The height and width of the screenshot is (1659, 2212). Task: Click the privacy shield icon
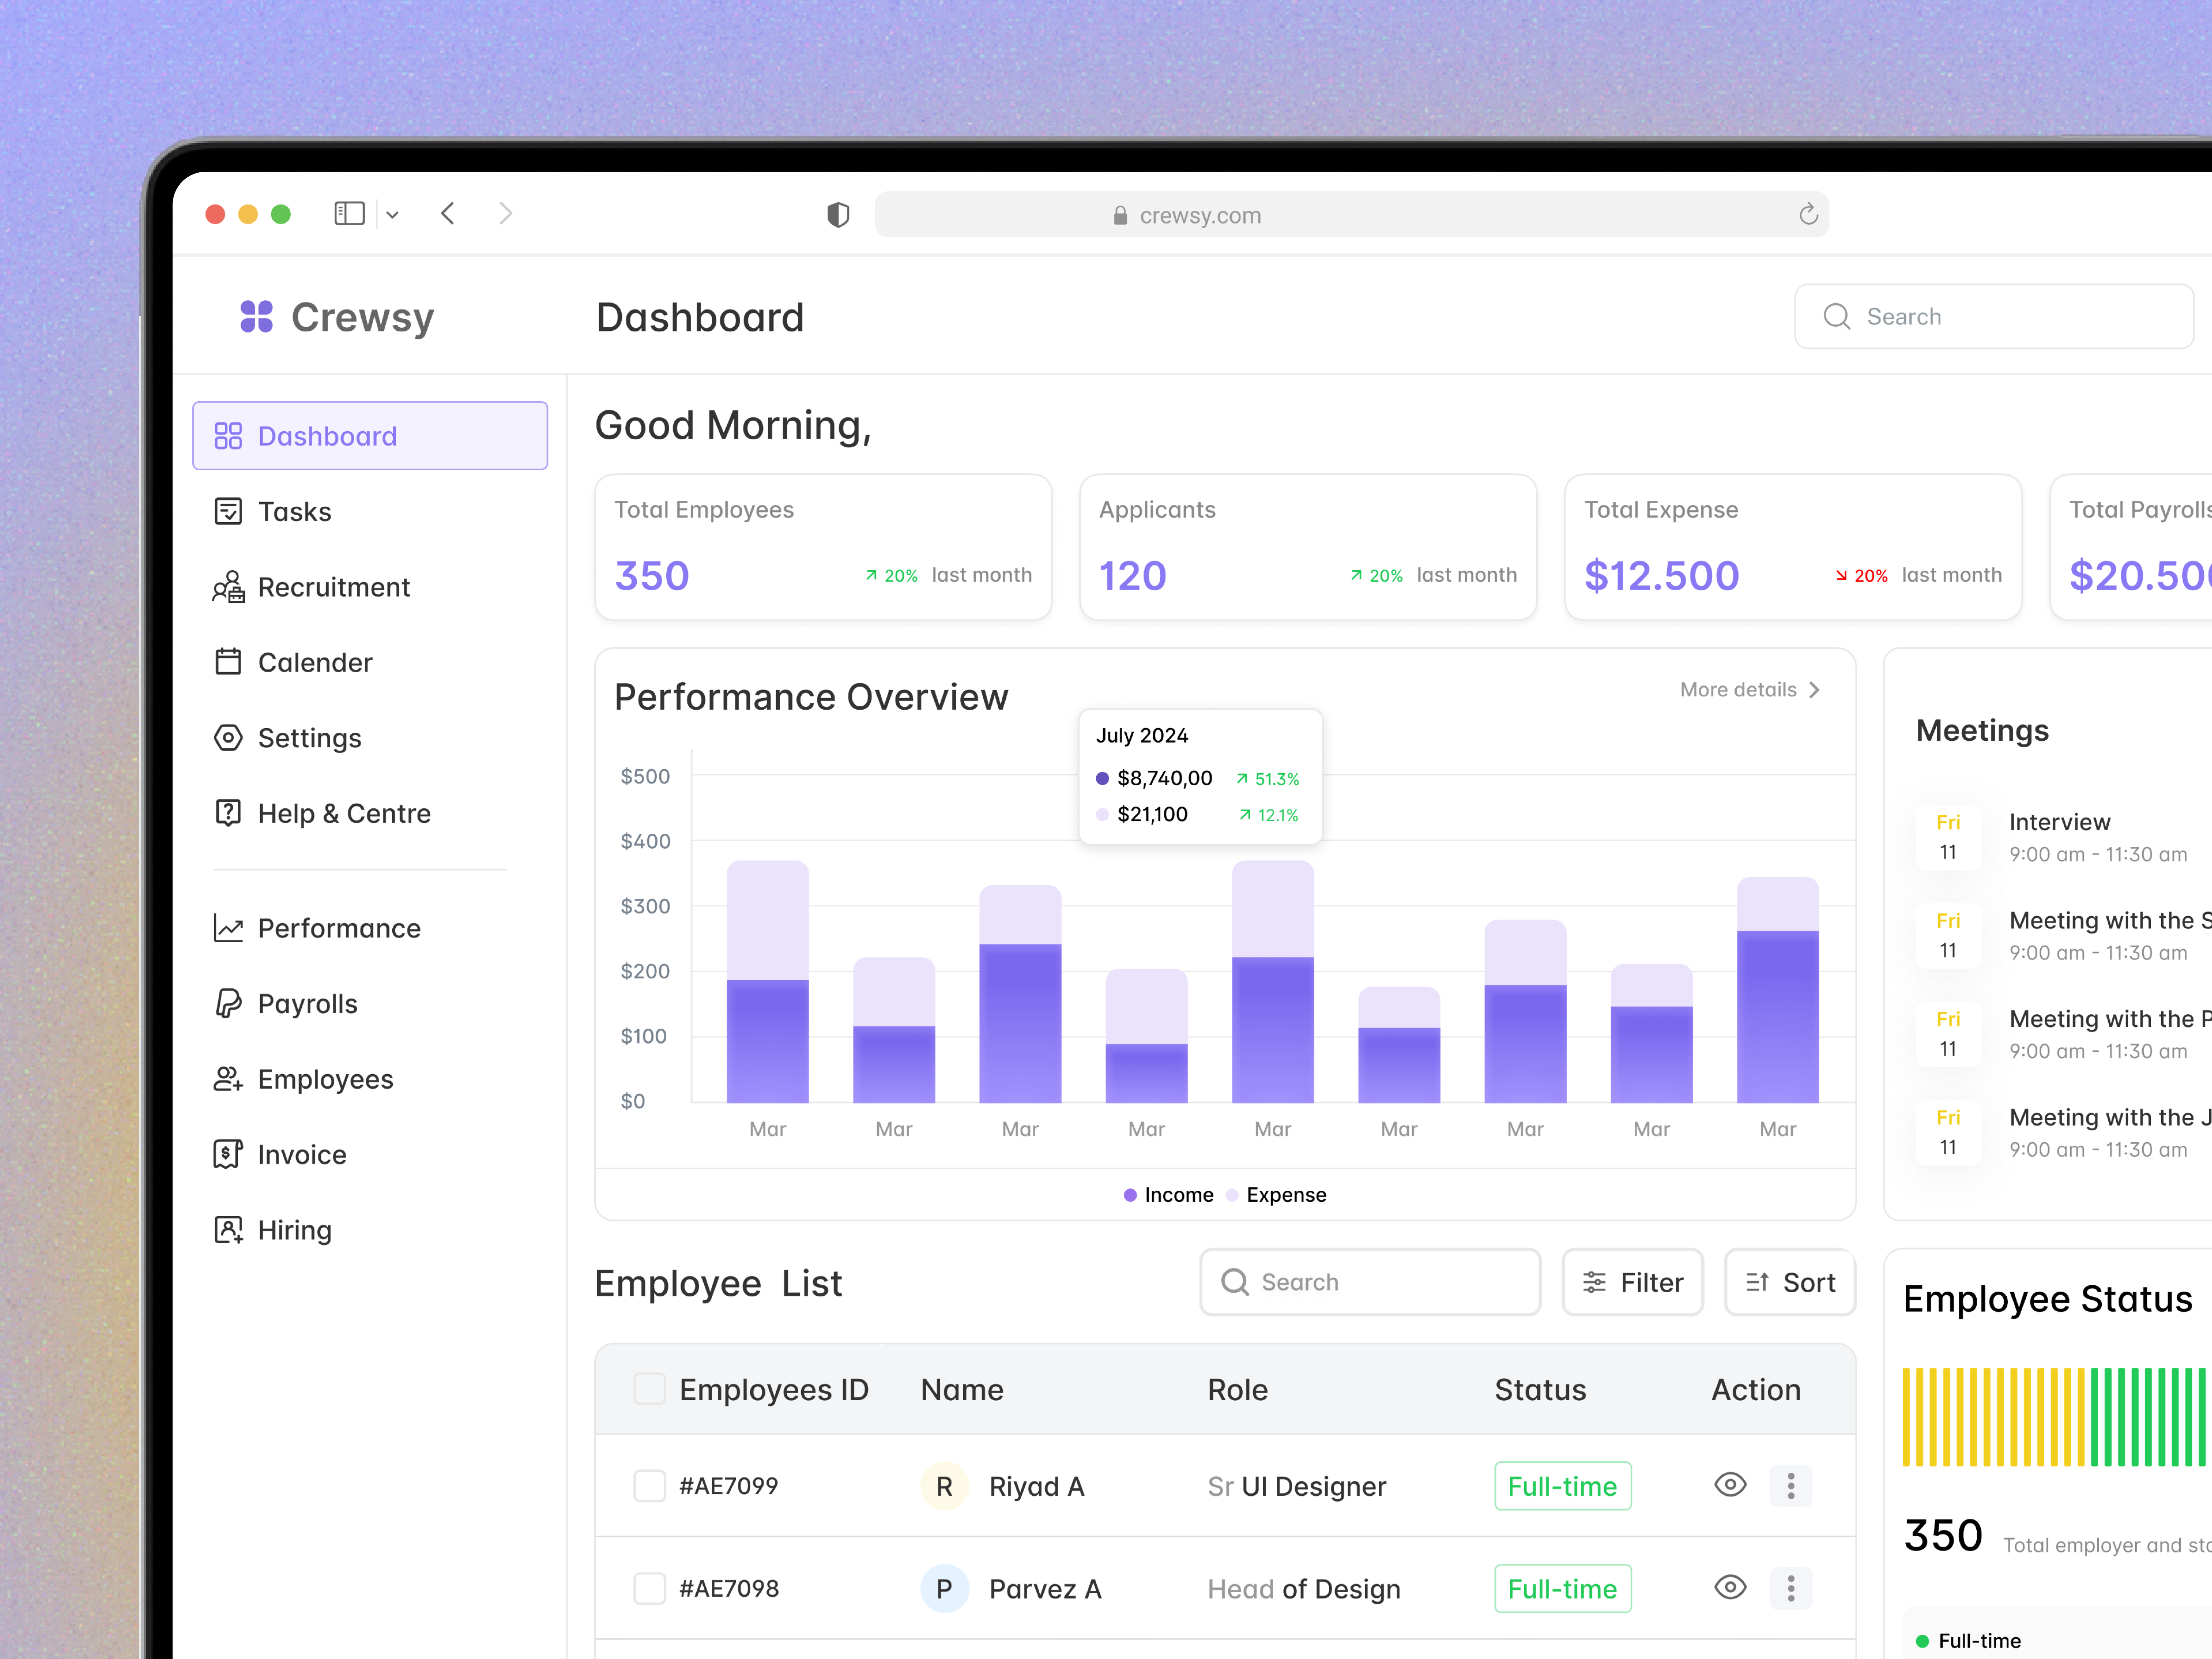(838, 215)
